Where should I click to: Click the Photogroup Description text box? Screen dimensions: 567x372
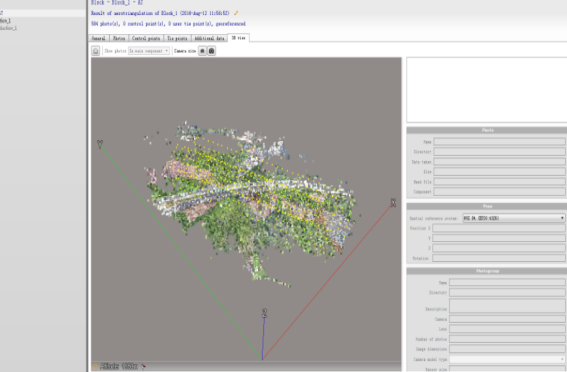click(507, 305)
